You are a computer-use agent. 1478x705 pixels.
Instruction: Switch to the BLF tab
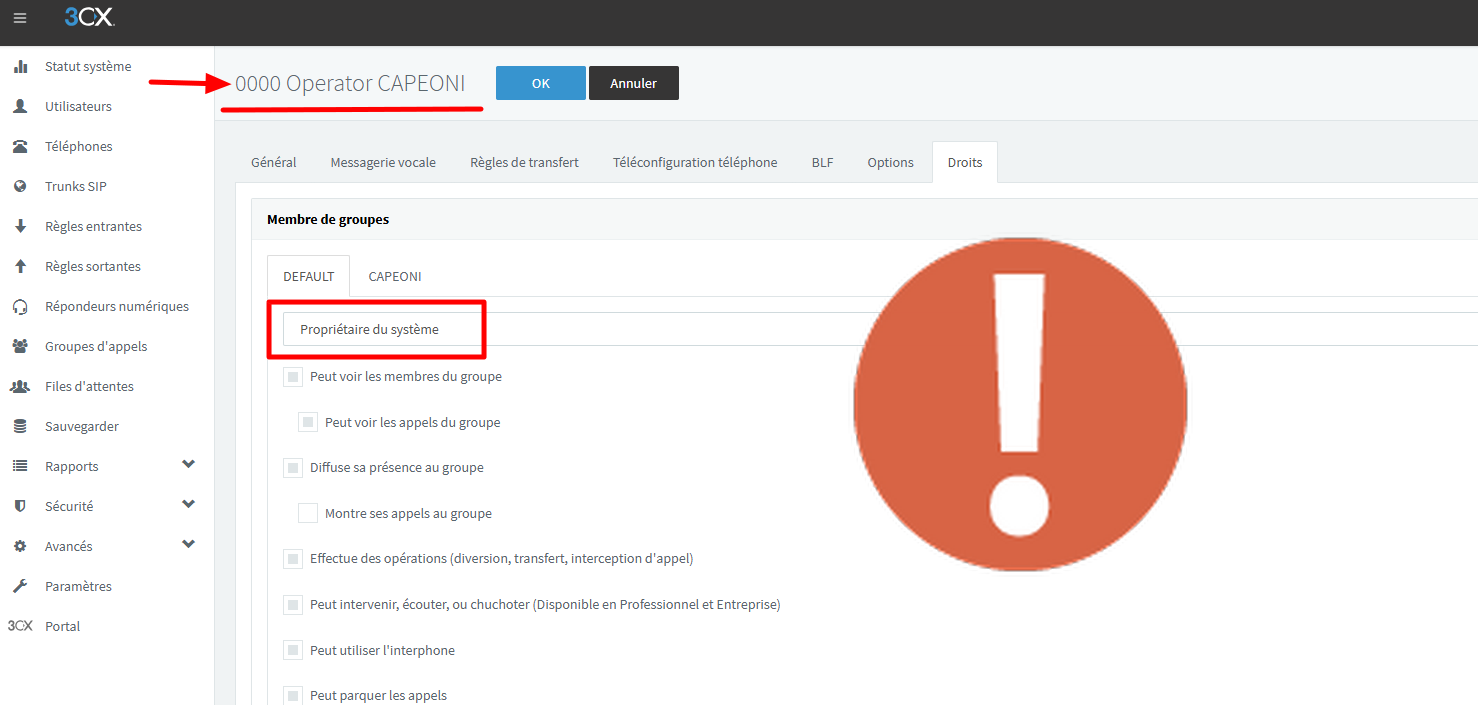pos(822,162)
